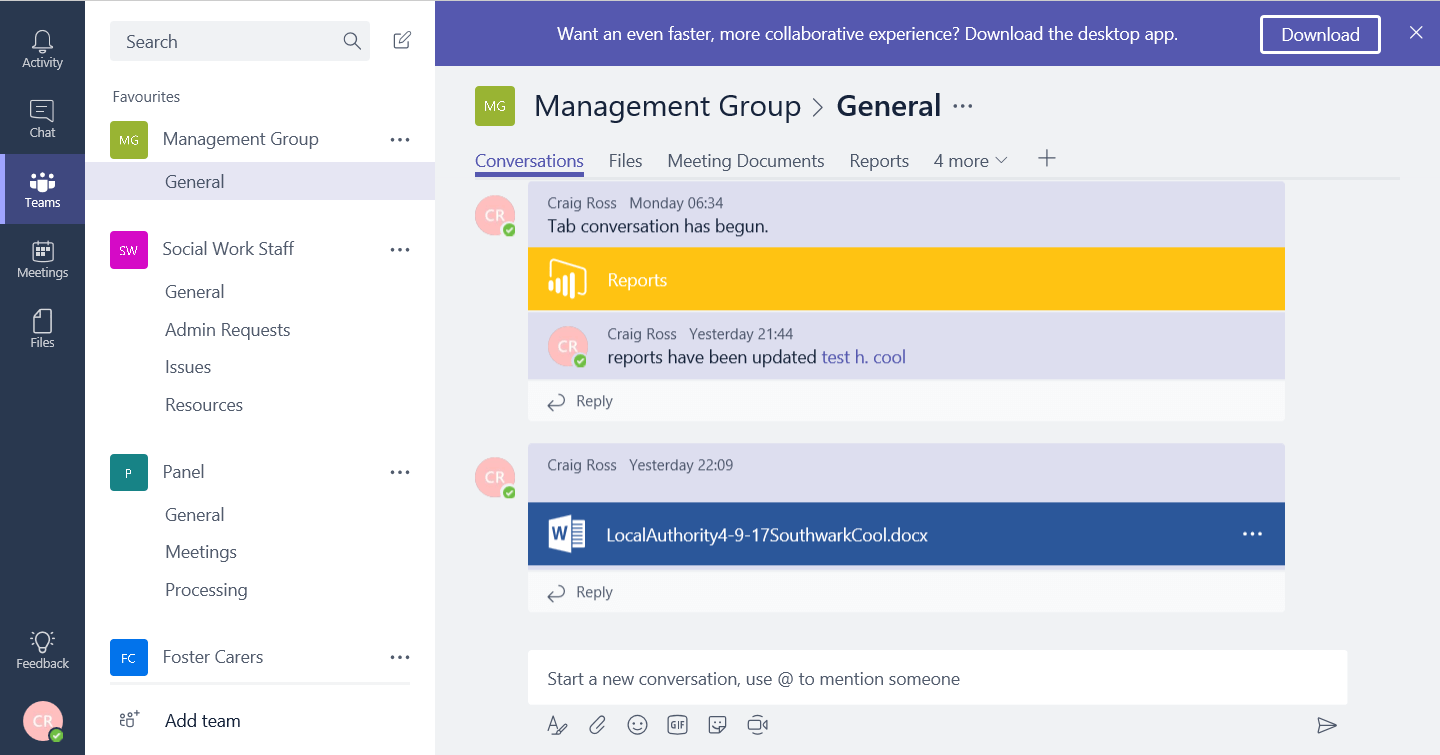Click the Add team icon

pos(129,720)
